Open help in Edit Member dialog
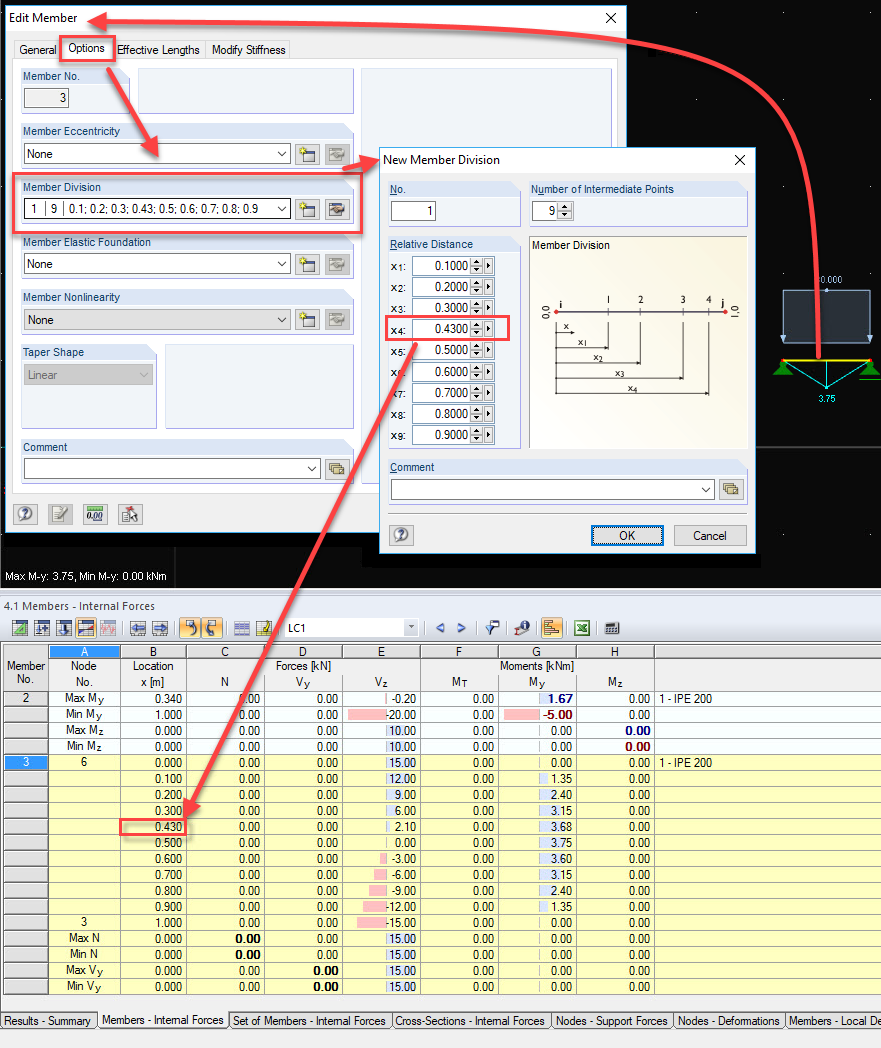 pos(25,514)
